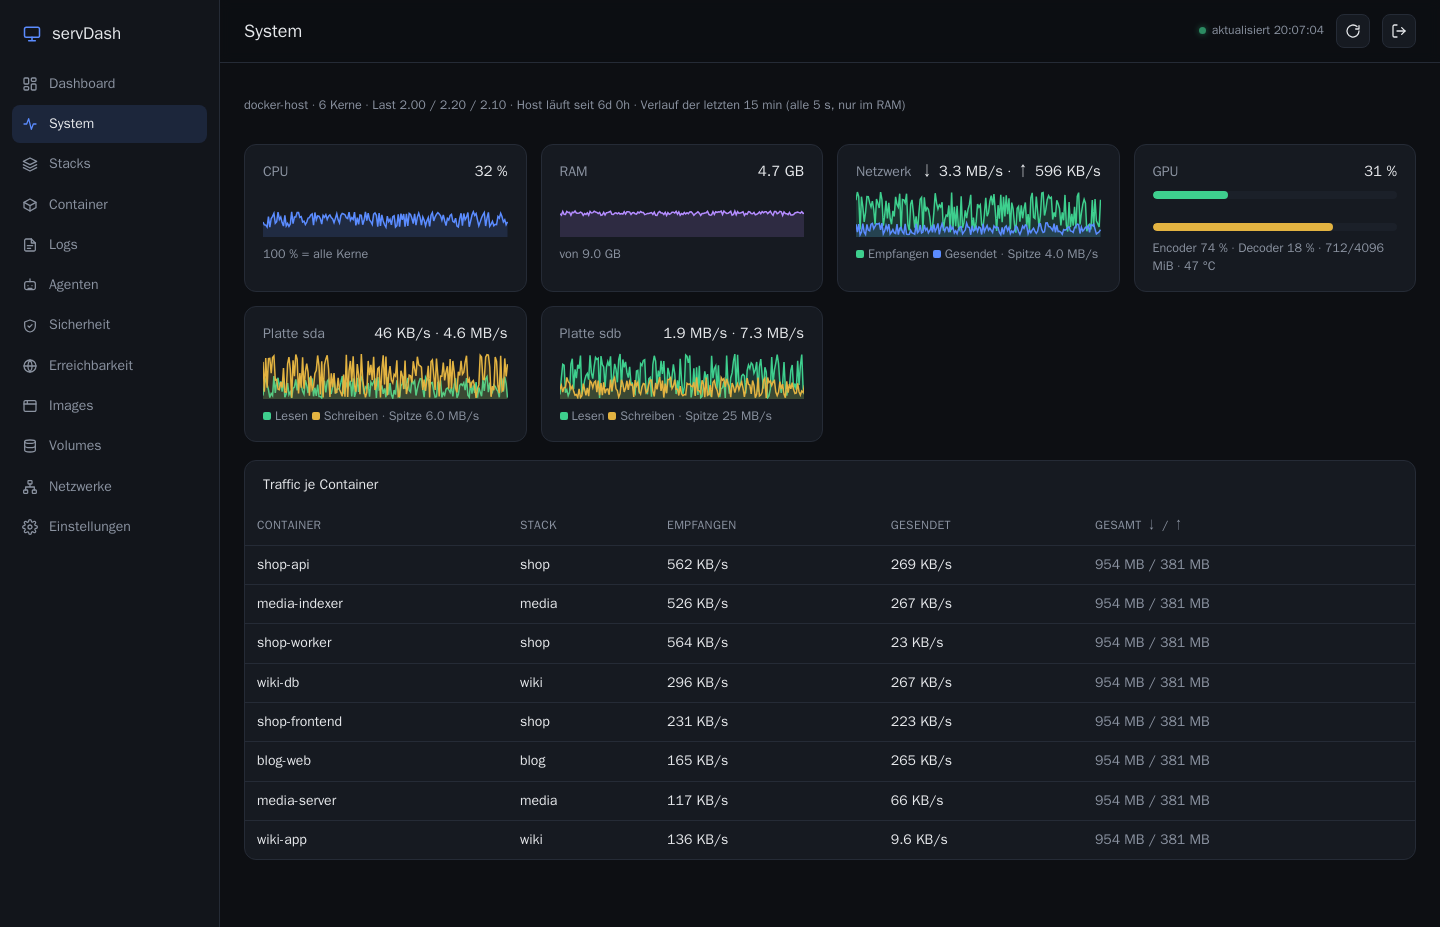Click the Sicherheit shield icon
Screen dimensions: 1440x927
coord(30,325)
